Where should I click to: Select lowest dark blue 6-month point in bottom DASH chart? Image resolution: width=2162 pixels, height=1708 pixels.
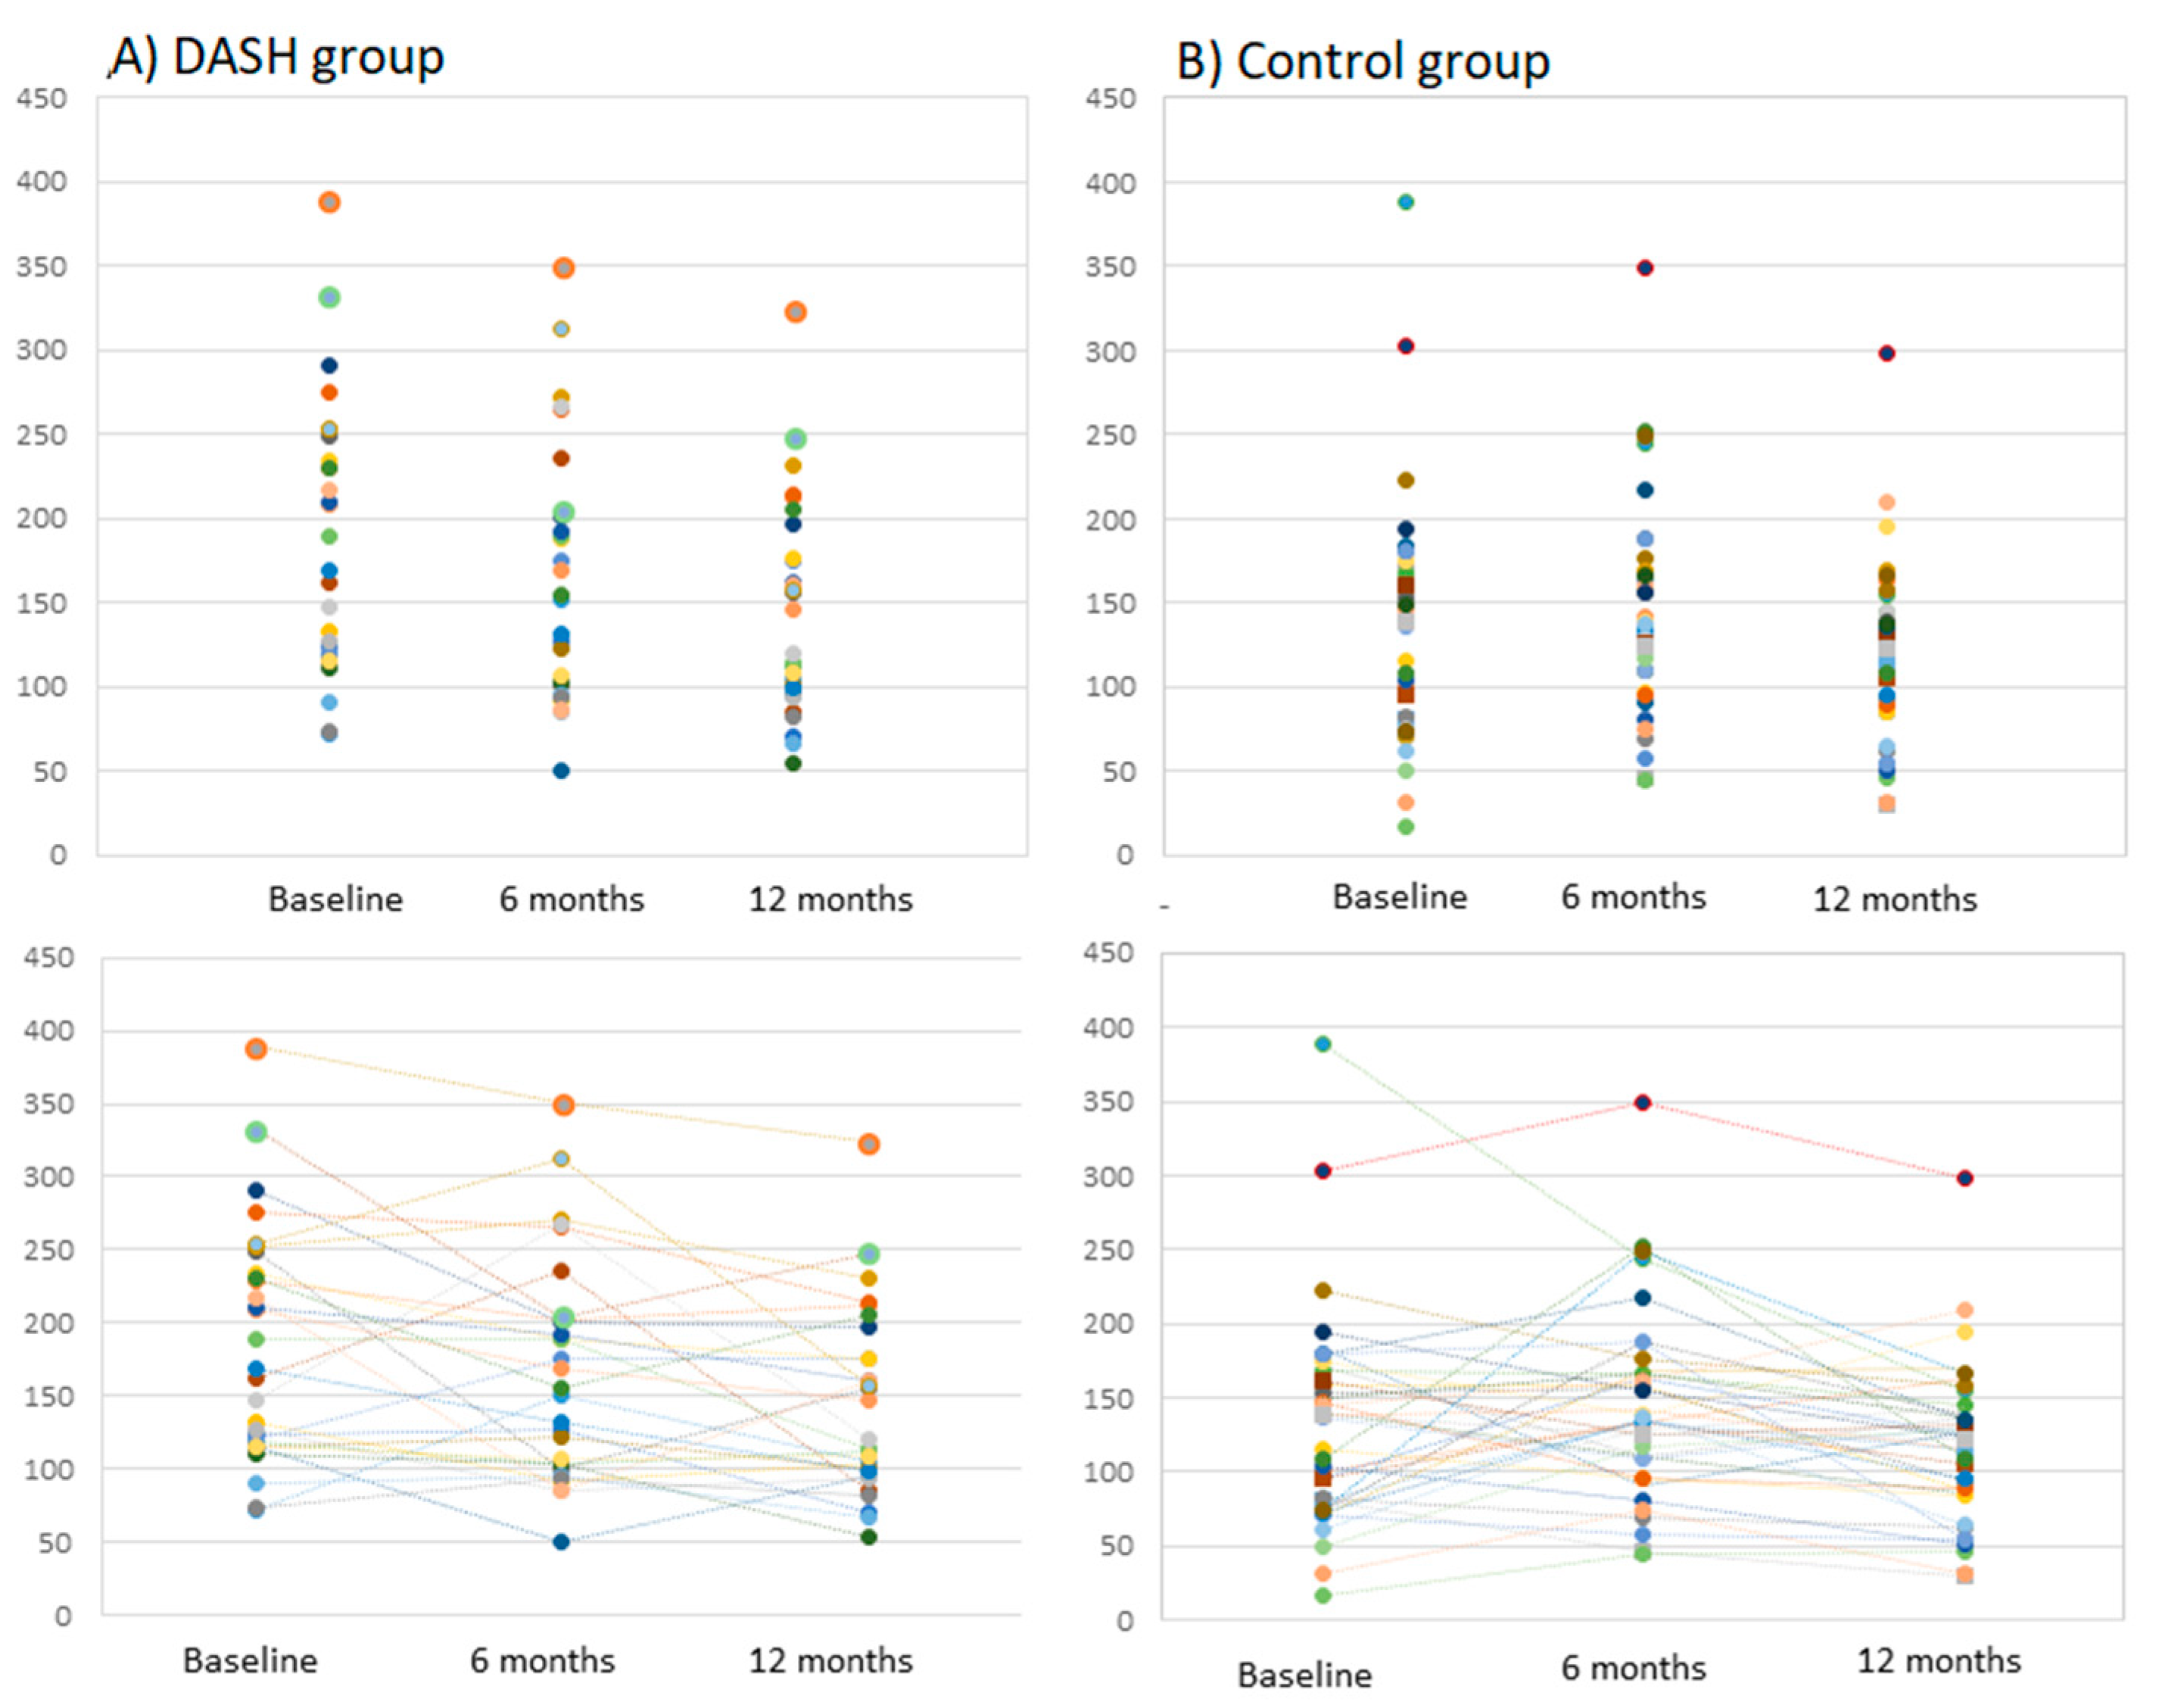562,1542
